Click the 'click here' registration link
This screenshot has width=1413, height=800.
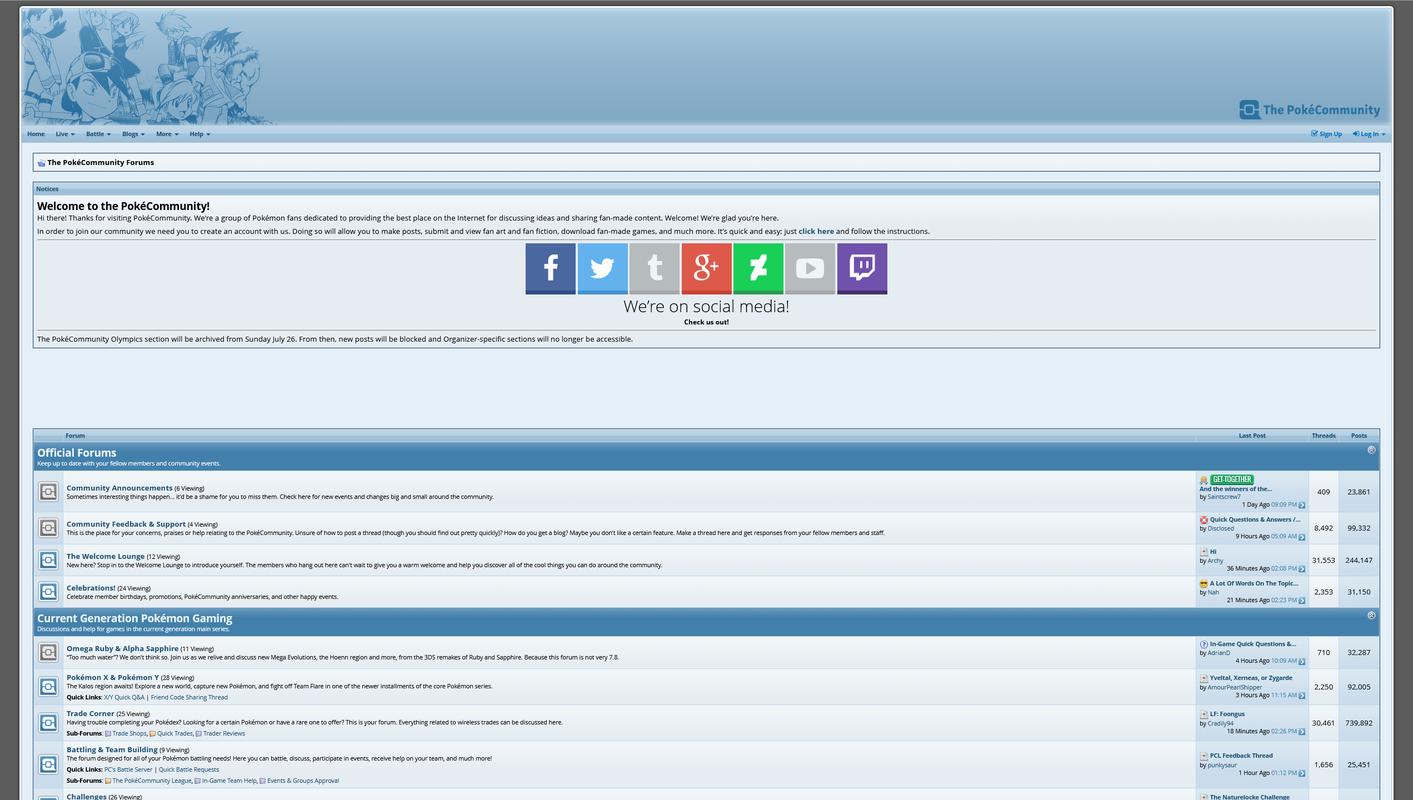(816, 231)
